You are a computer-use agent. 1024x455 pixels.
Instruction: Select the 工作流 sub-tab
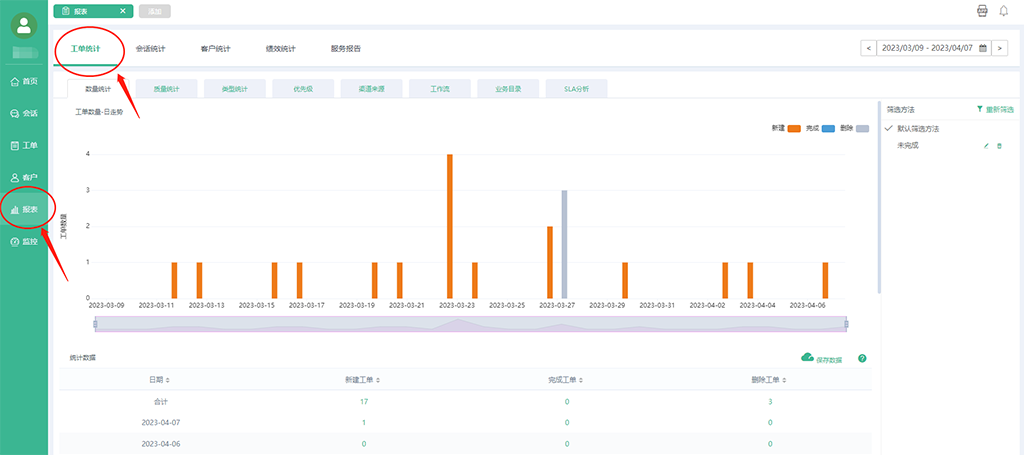coord(440,89)
